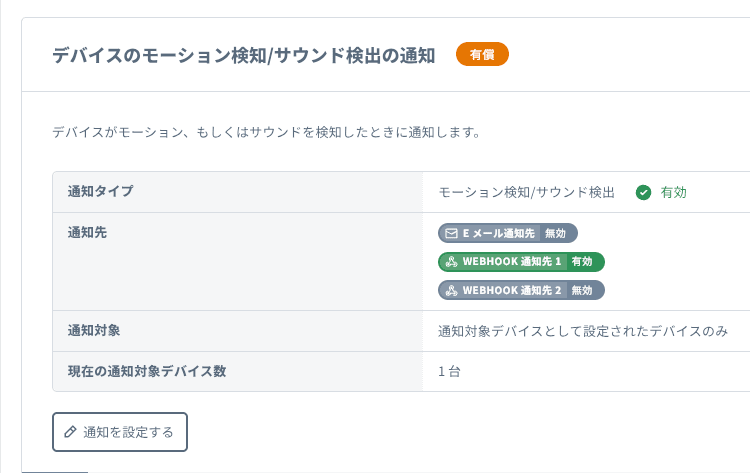Click the pencil icon on 通知を設定する button
750x473 pixels.
(x=70, y=432)
